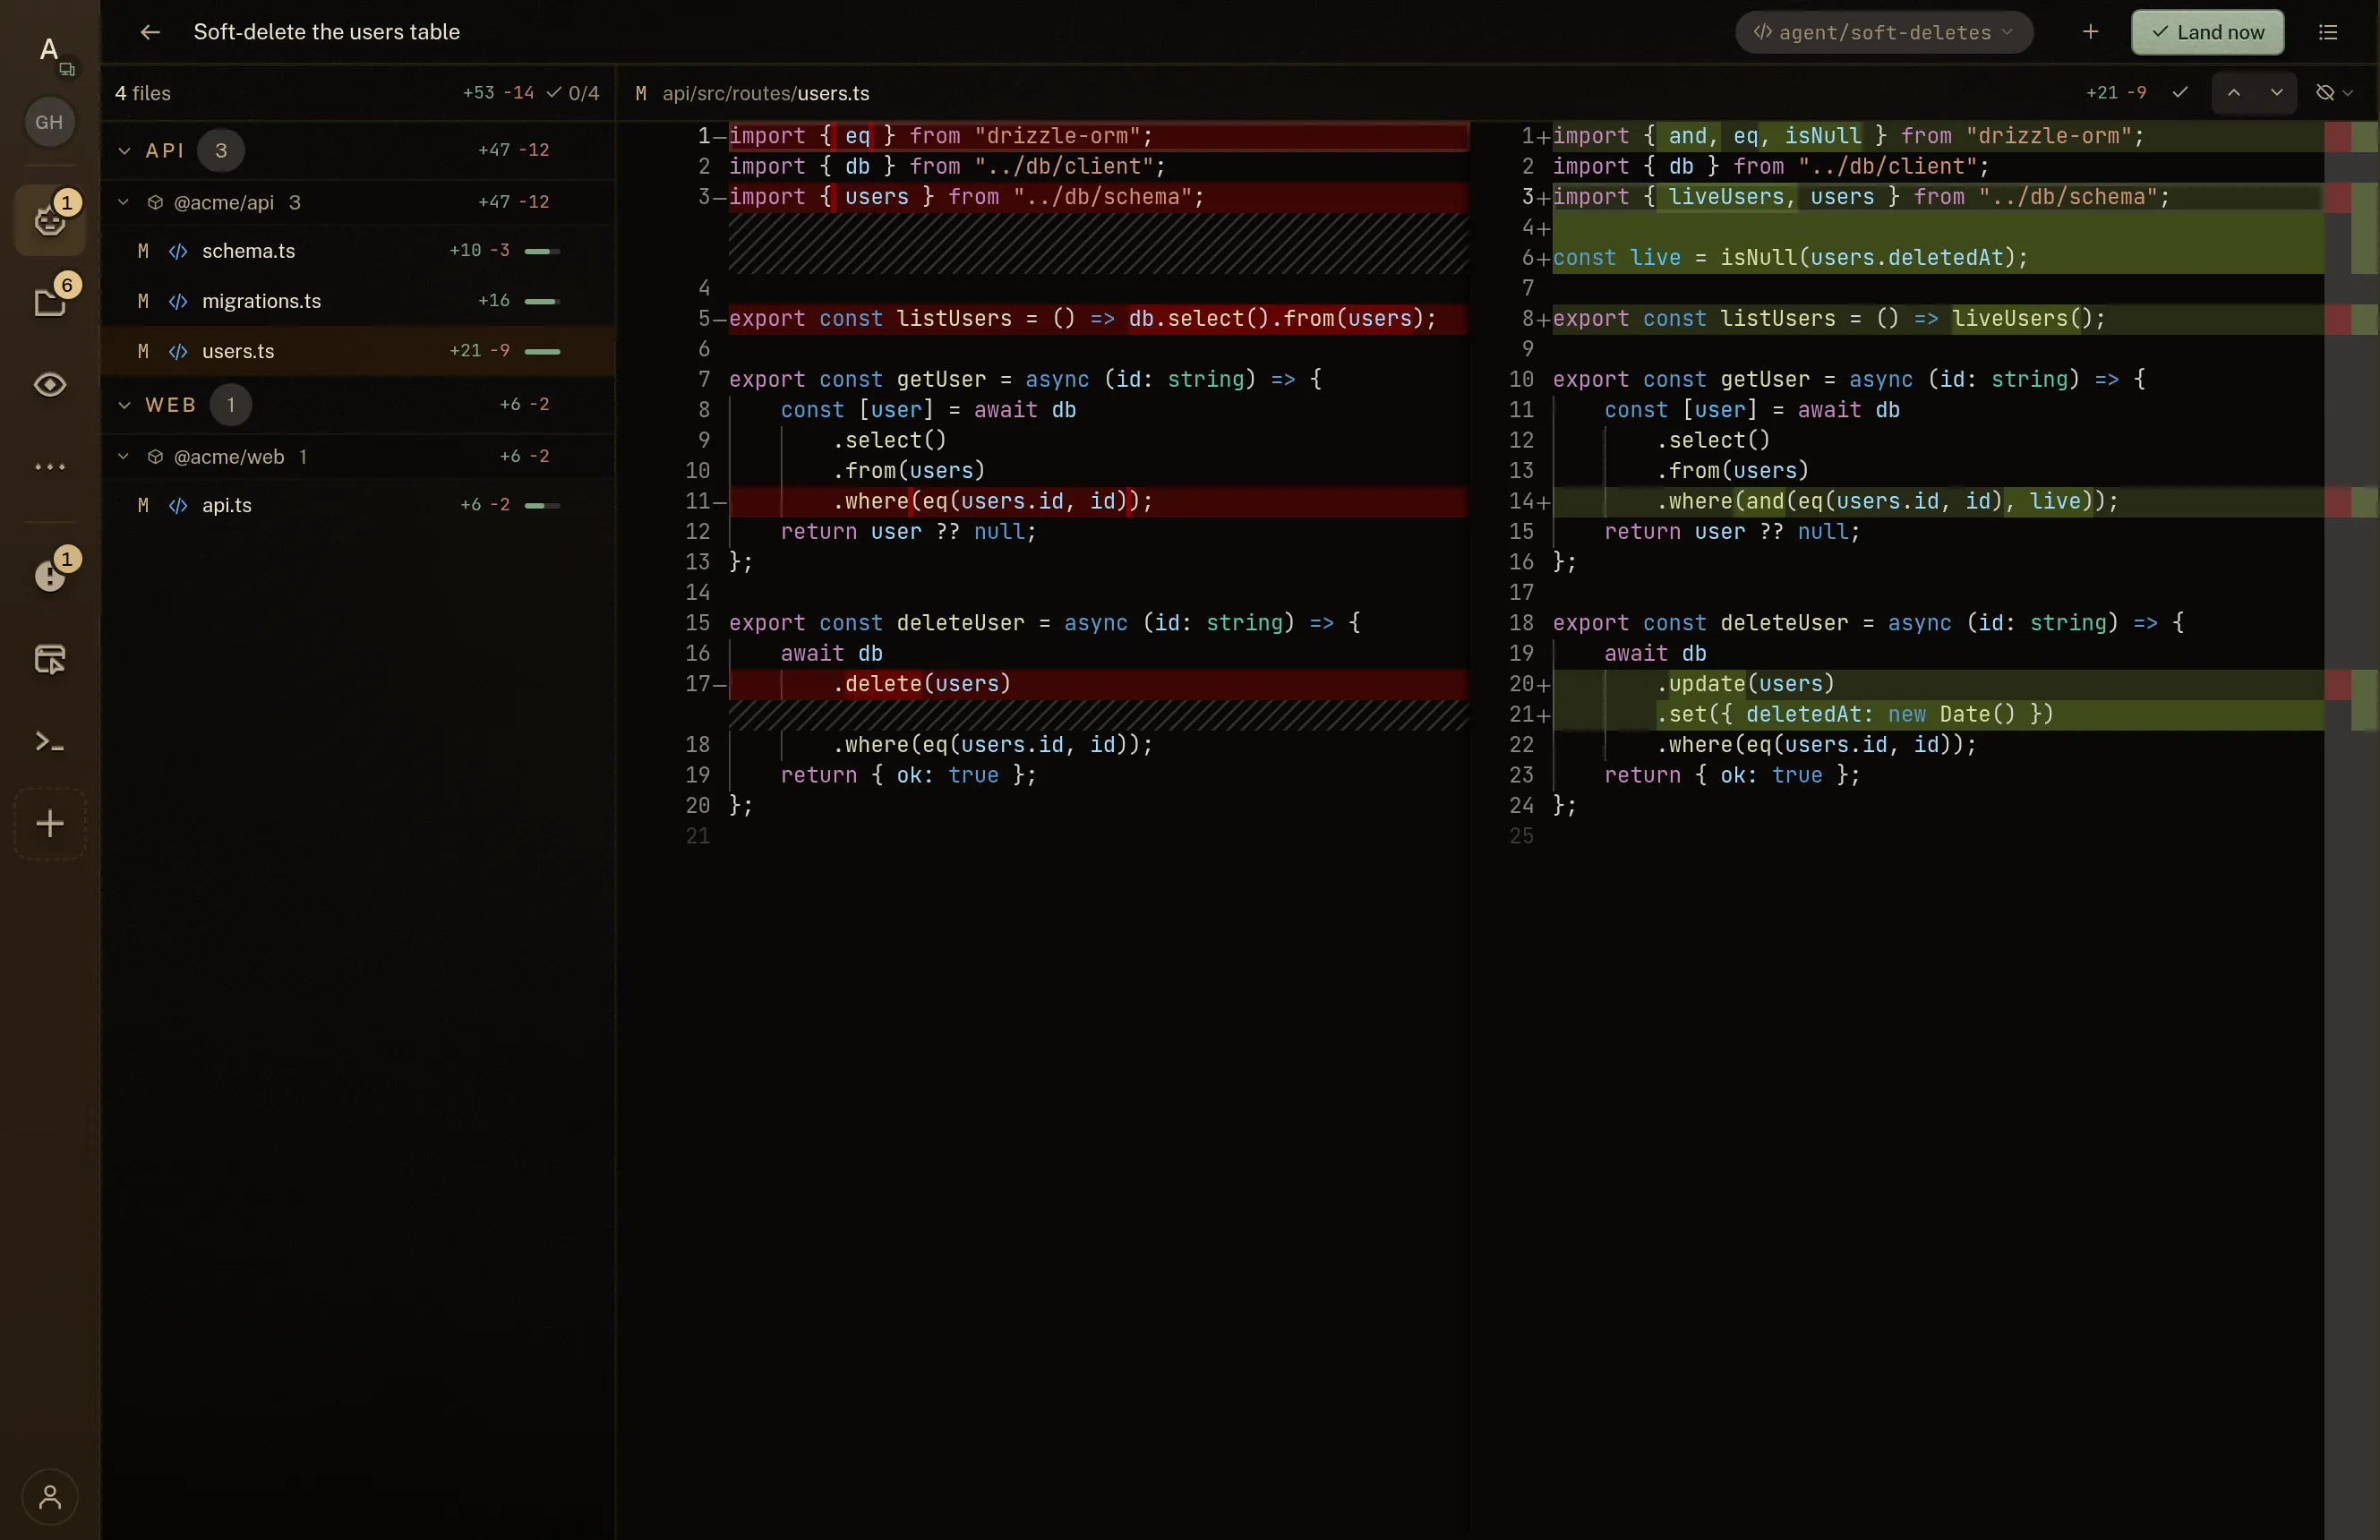
Task: Collapse the @acme/web package chevron
Action: 124,456
